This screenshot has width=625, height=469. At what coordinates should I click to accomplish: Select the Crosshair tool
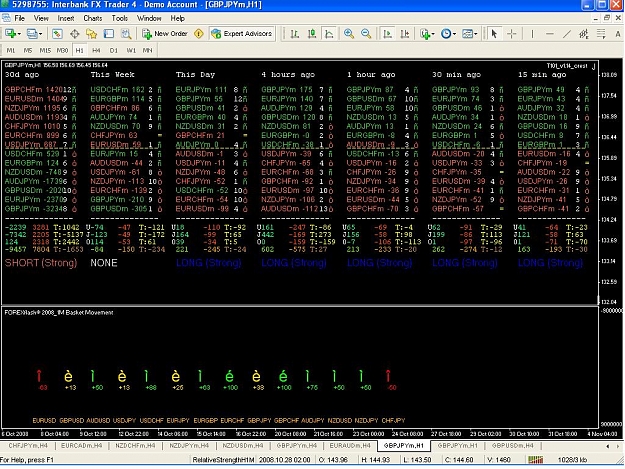coord(511,34)
